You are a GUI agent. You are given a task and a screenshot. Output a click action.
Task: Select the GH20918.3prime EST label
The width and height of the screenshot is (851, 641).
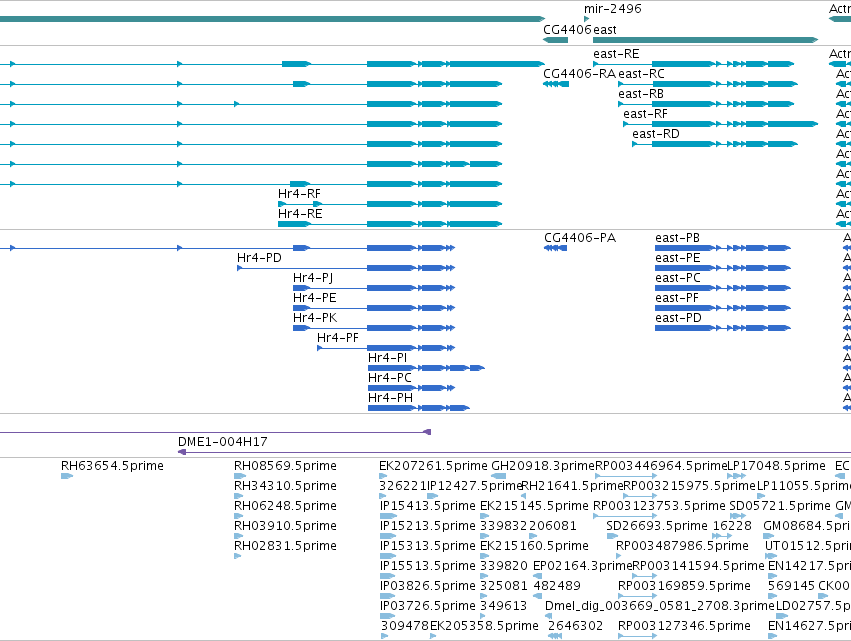pyautogui.click(x=543, y=466)
